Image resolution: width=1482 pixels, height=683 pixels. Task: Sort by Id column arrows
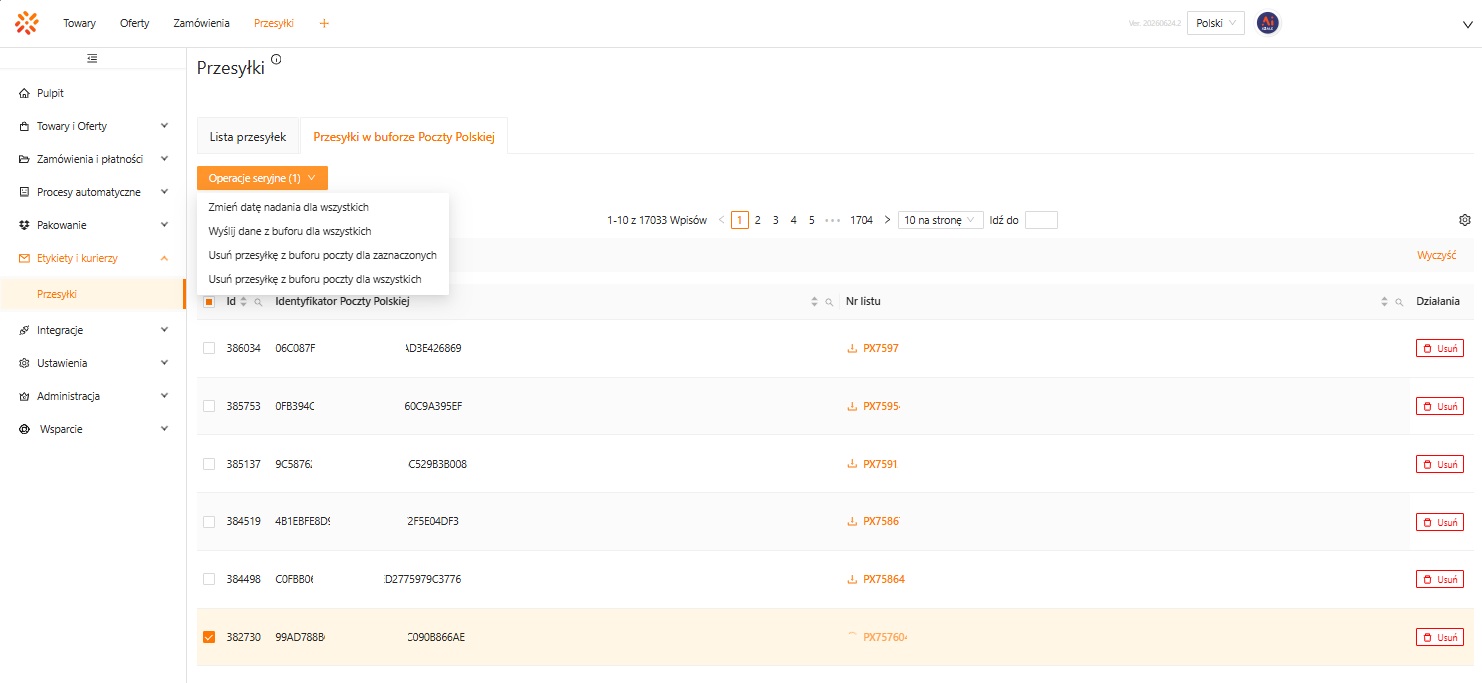[x=243, y=301]
